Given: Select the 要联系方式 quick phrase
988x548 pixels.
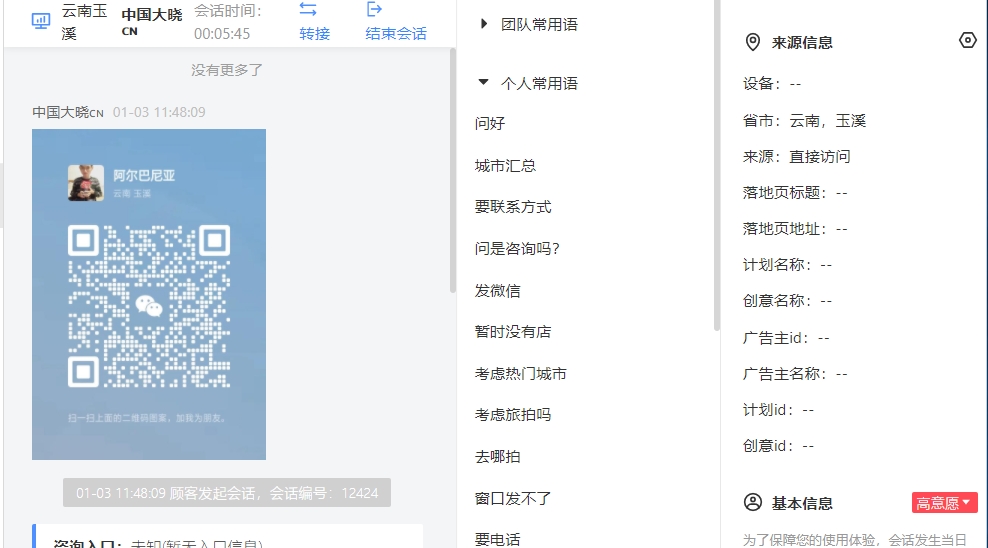Looking at the screenshot, I should pyautogui.click(x=513, y=207).
